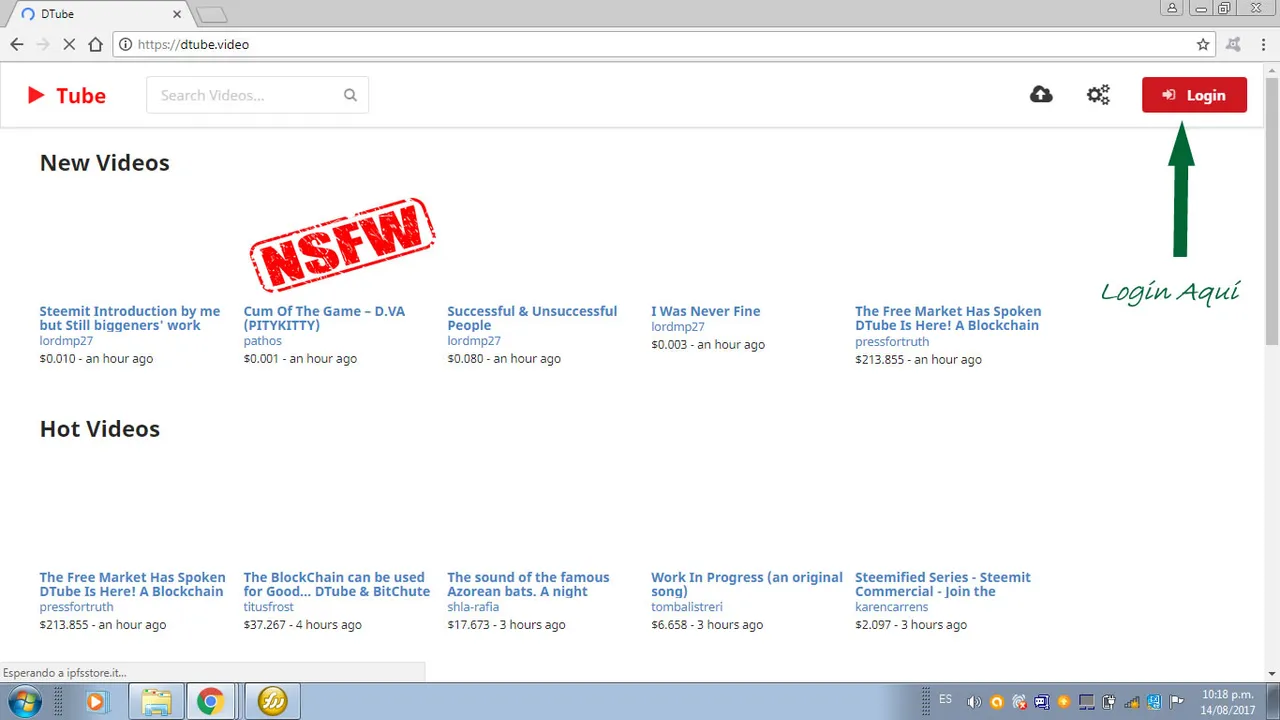Image resolution: width=1280 pixels, height=720 pixels.
Task: Open author tombalistreri link
Action: (x=687, y=607)
